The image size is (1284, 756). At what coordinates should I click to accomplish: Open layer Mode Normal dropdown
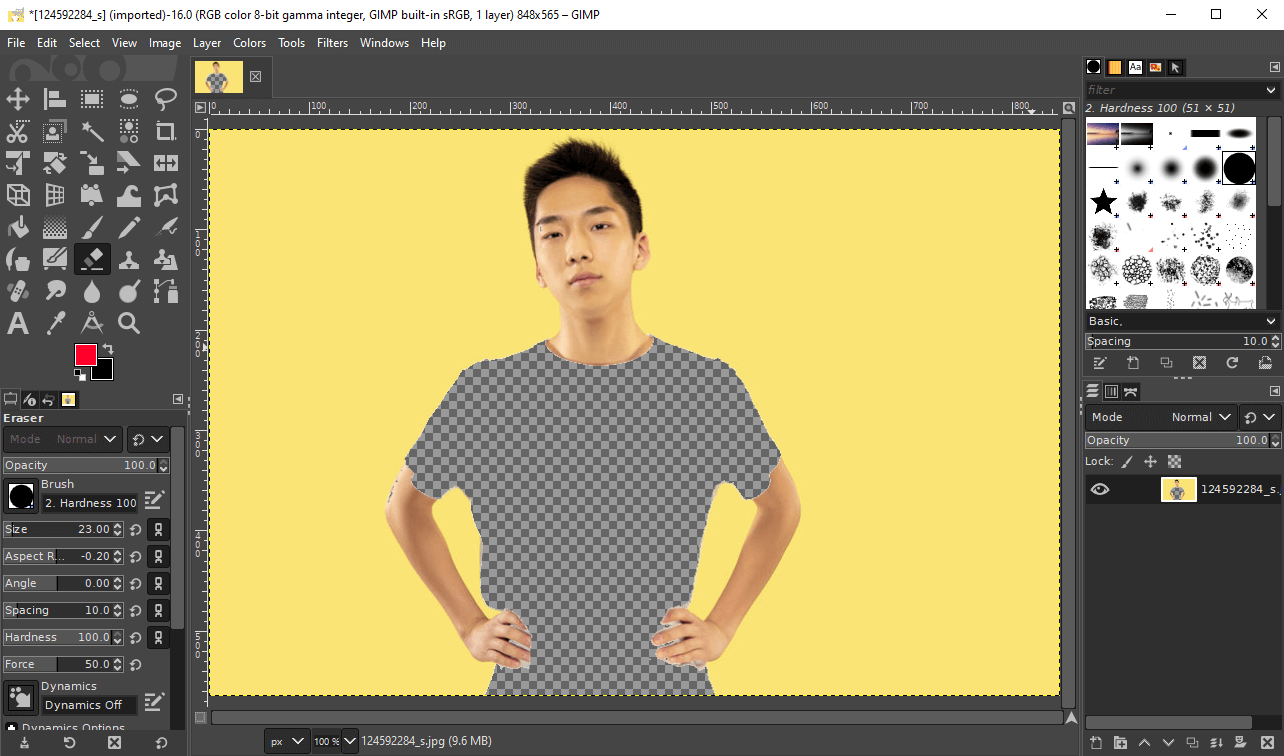click(x=1162, y=417)
